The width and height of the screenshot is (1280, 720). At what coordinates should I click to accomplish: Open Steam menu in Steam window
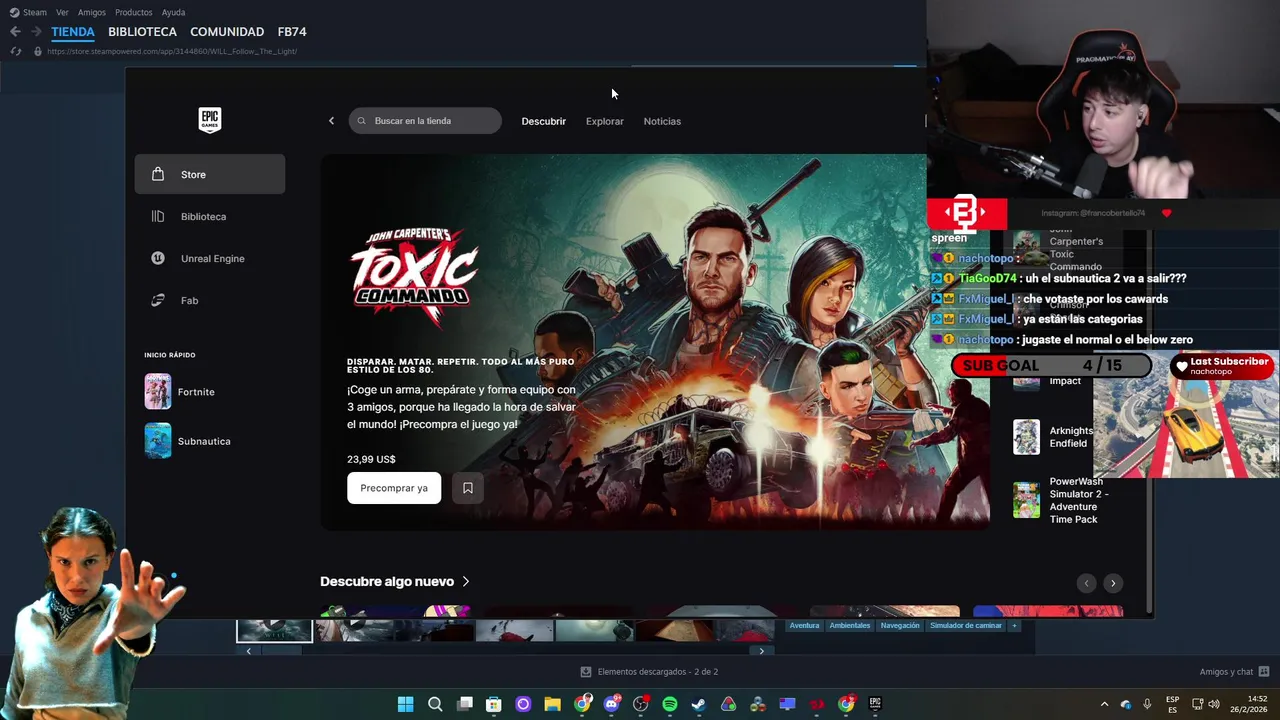pos(28,12)
